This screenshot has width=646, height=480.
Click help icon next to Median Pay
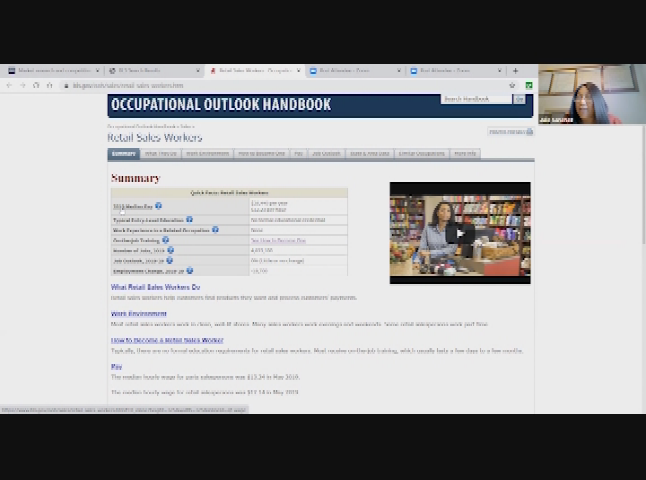[x=158, y=205]
